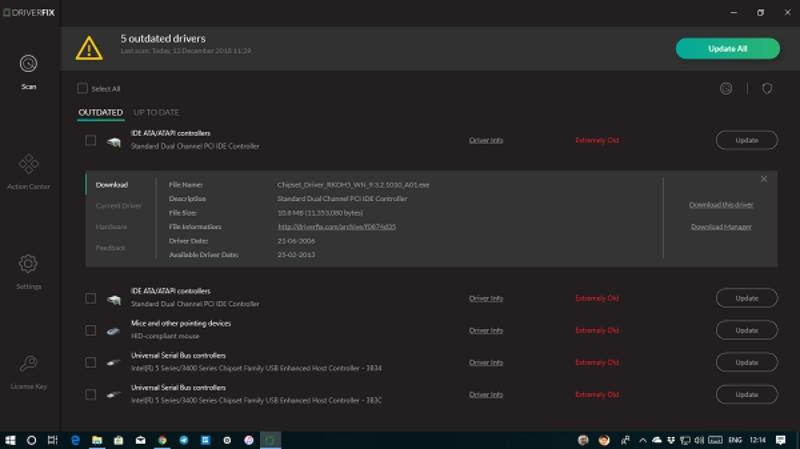Click the Update All button
The width and height of the screenshot is (800, 449).
coord(728,48)
